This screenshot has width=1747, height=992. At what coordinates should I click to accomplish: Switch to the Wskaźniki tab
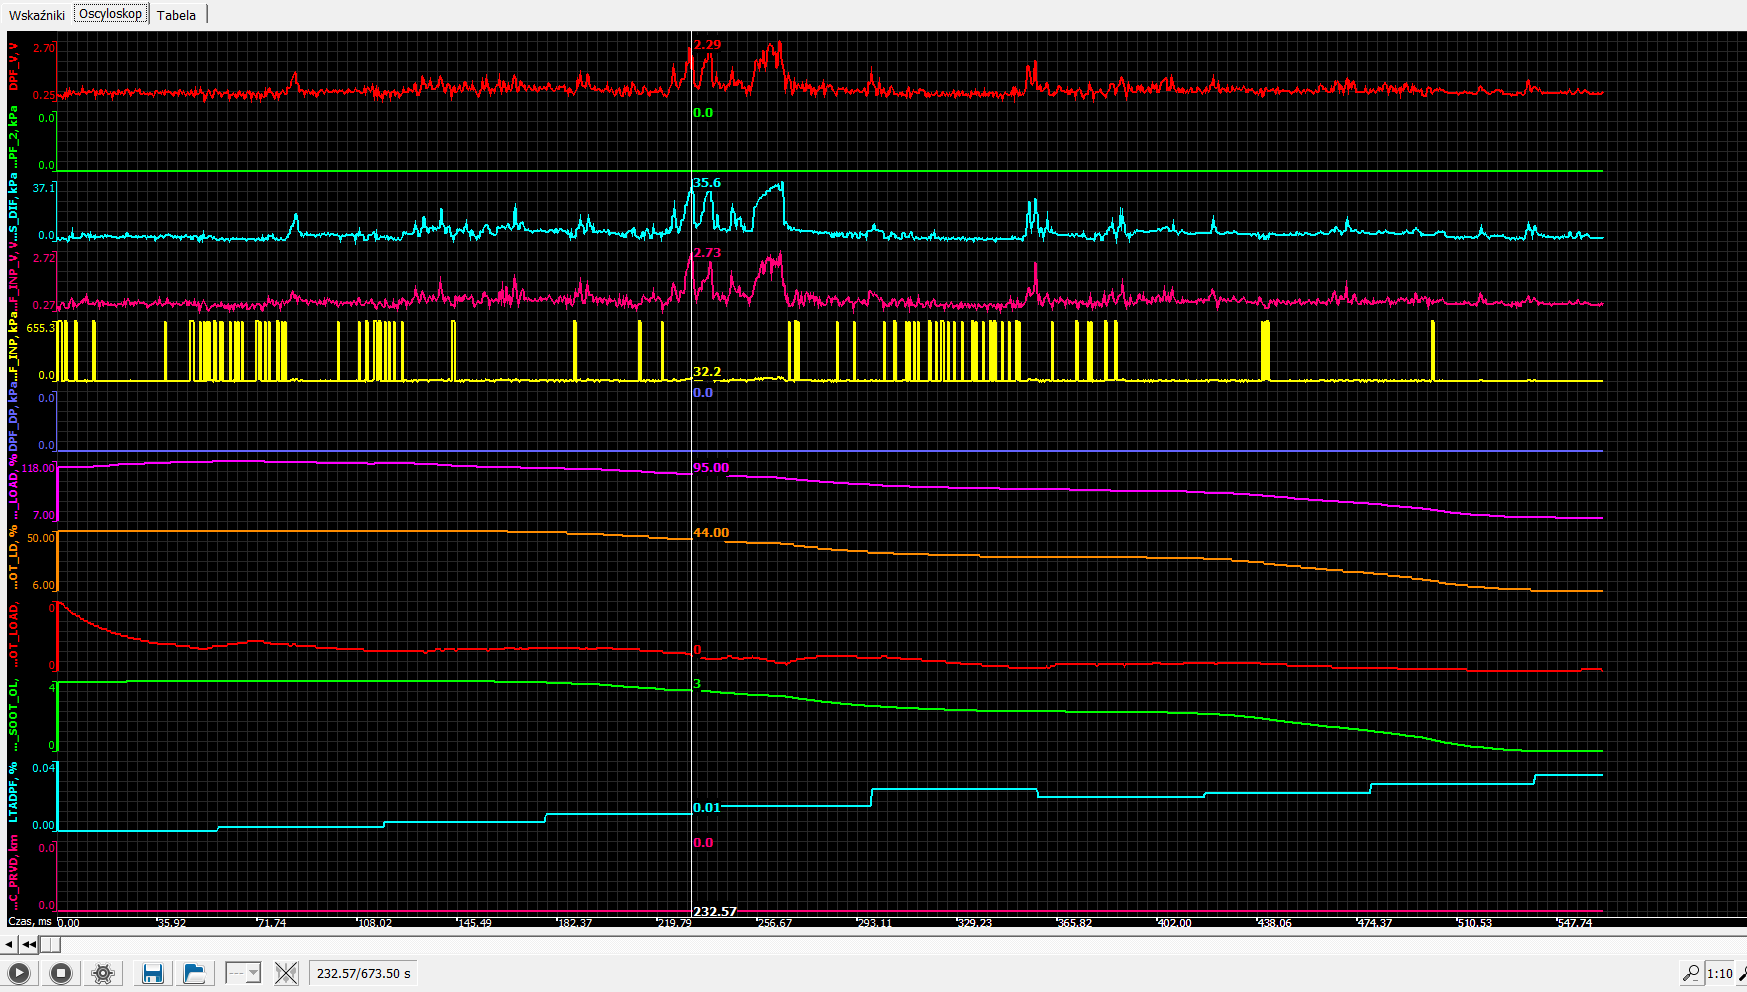click(37, 15)
